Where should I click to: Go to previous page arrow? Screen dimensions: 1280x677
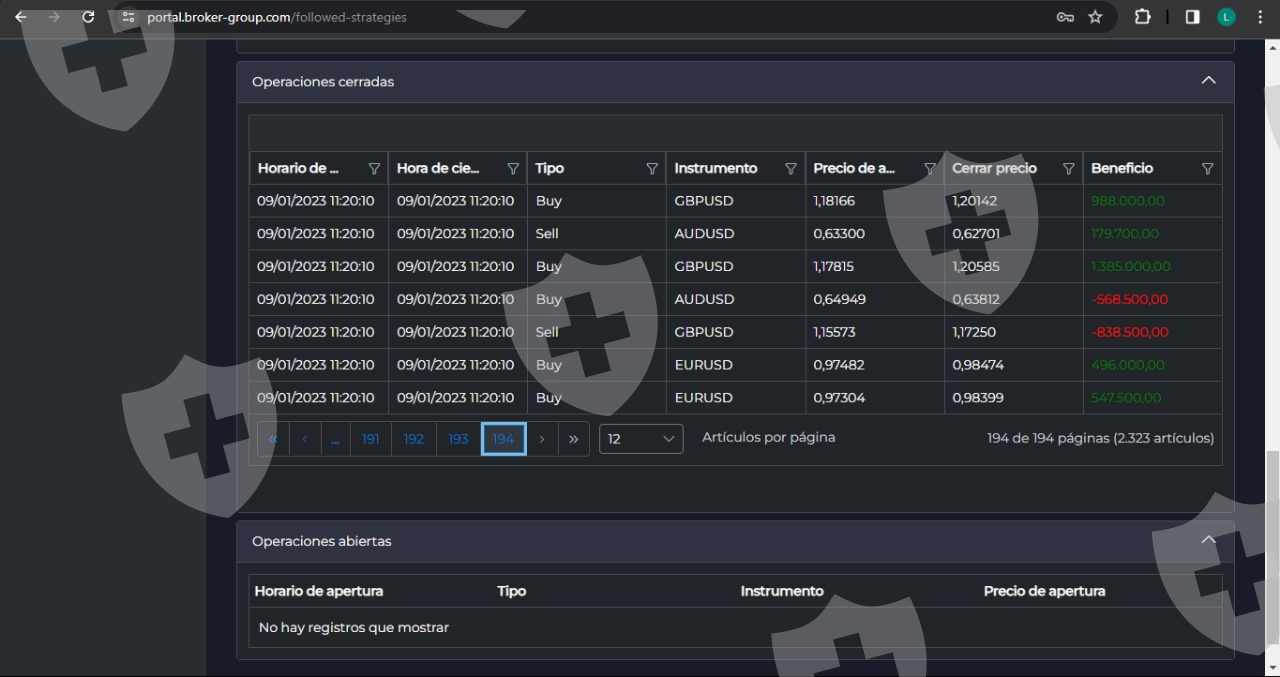(304, 439)
